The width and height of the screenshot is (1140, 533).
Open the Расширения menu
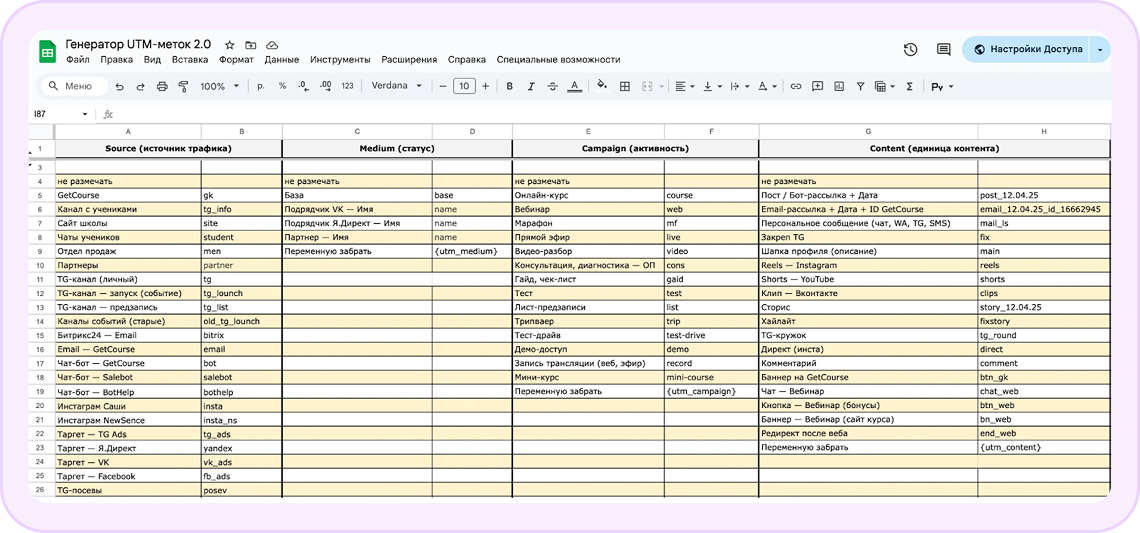[x=410, y=60]
